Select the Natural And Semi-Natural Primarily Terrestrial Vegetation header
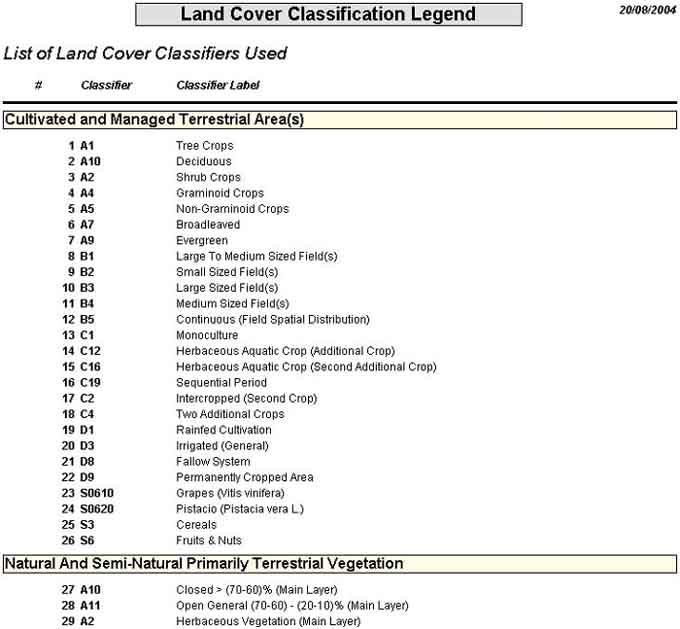The image size is (680, 629). [204, 564]
